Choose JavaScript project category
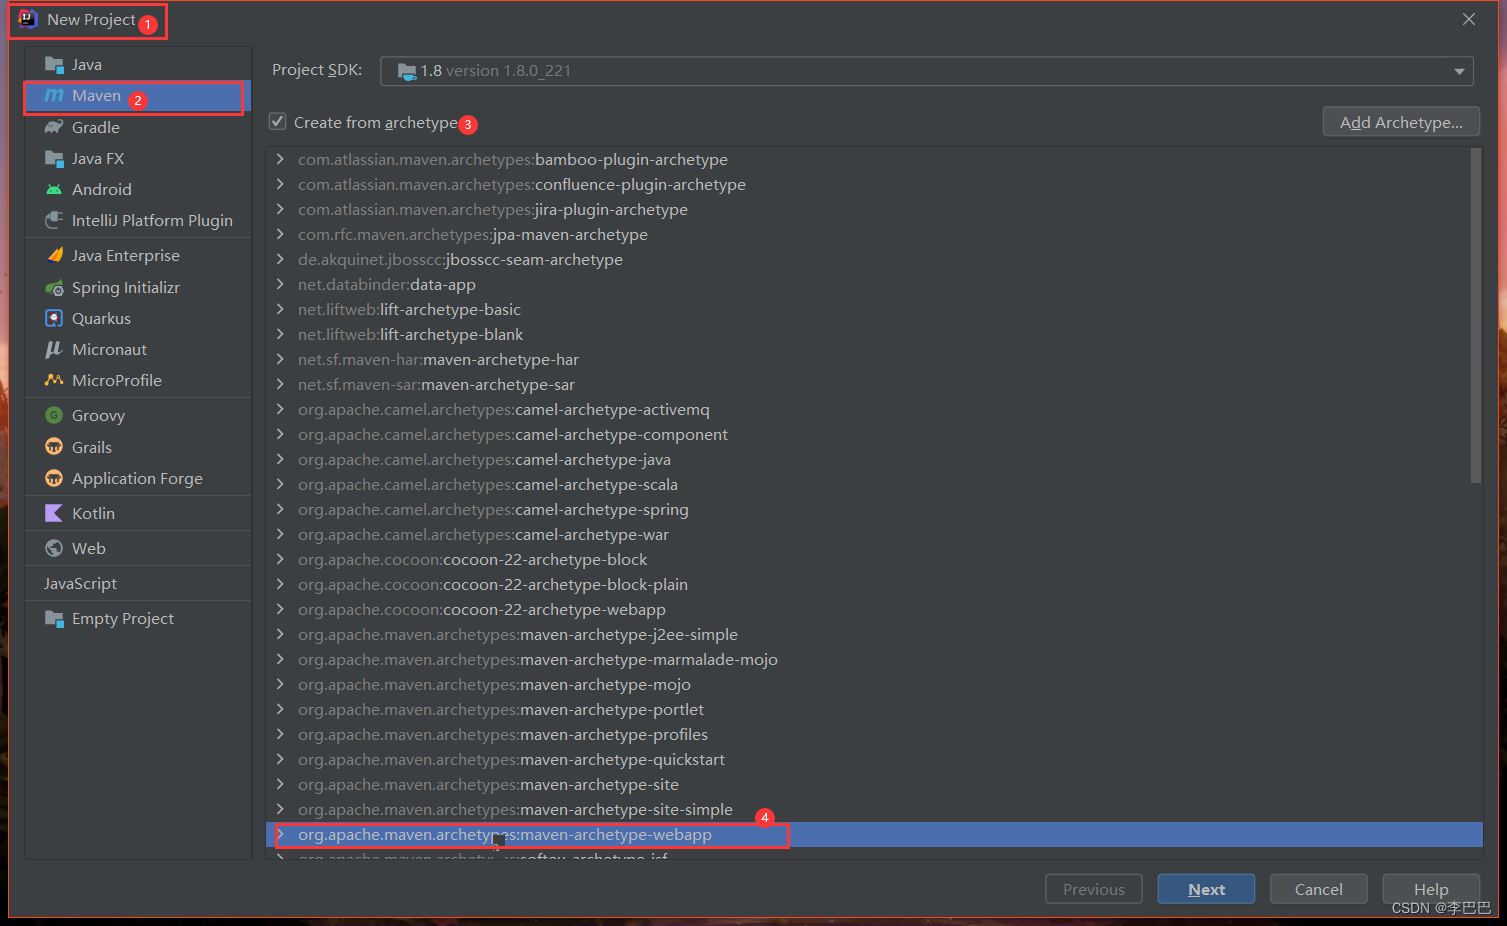 click(x=138, y=583)
